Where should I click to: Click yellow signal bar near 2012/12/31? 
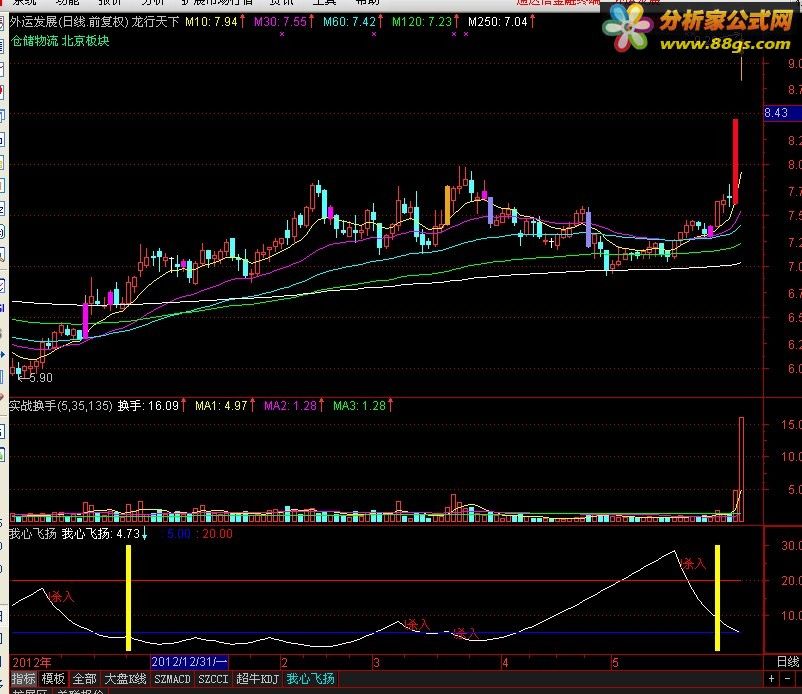[x=128, y=598]
